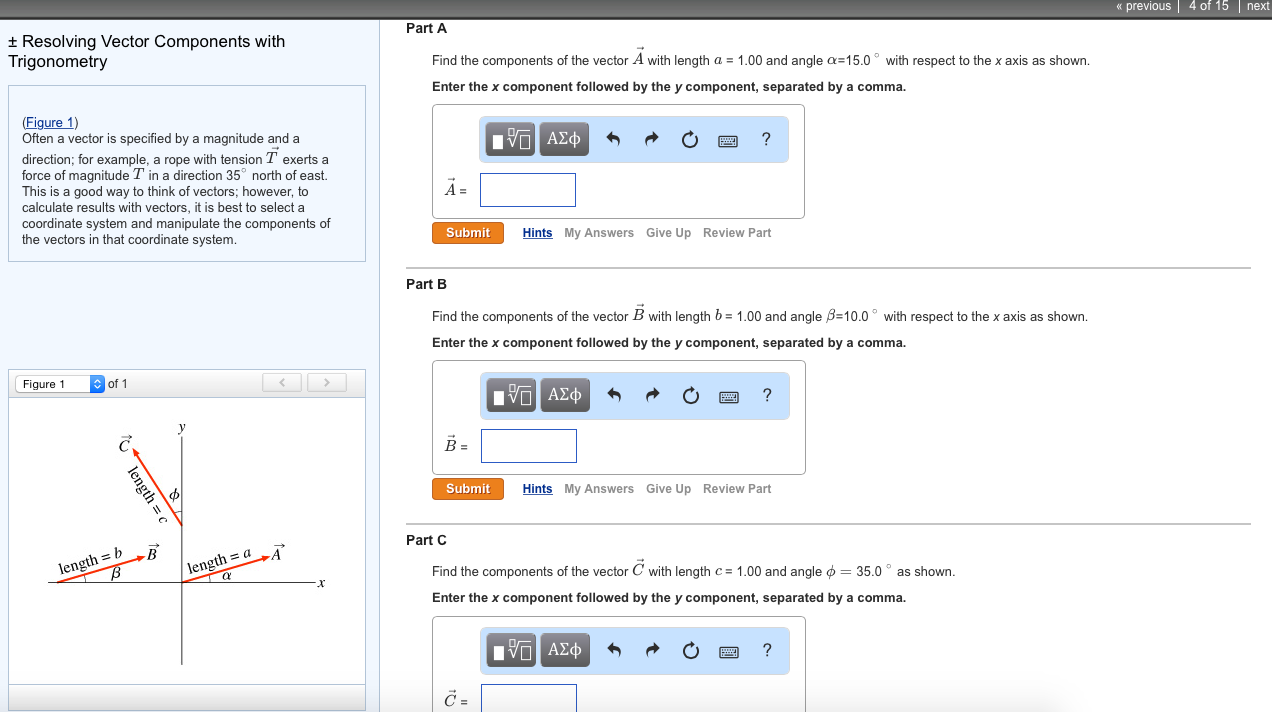This screenshot has height=712, width=1272.
Task: Click Give Up for Part A
Action: (668, 232)
